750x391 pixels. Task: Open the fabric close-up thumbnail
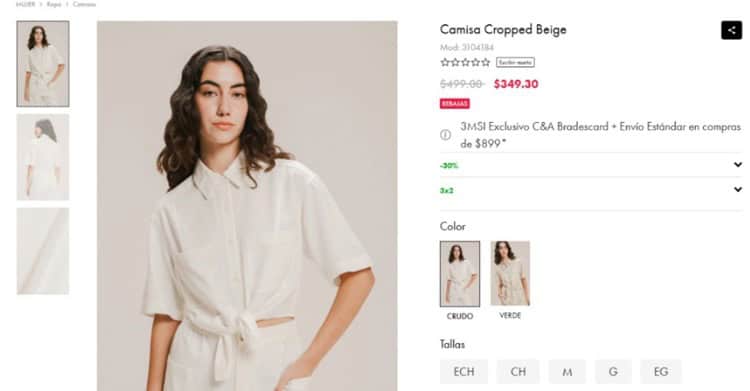[43, 251]
